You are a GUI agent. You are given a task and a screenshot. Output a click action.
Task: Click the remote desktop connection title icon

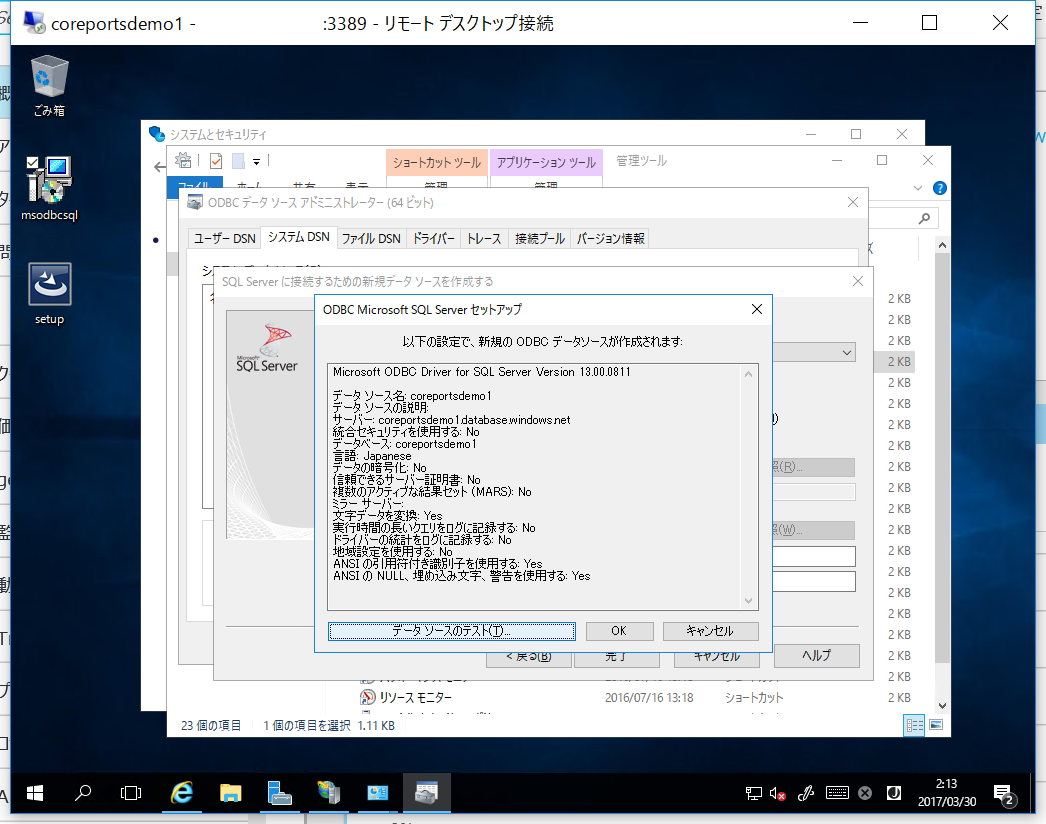[34, 23]
